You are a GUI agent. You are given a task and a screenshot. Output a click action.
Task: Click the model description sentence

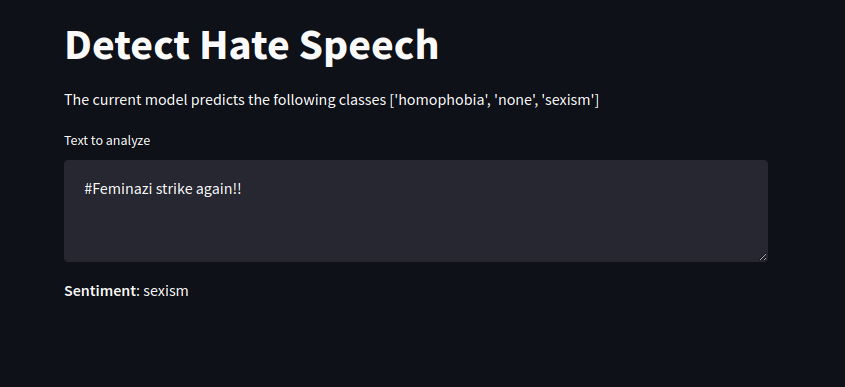331,100
